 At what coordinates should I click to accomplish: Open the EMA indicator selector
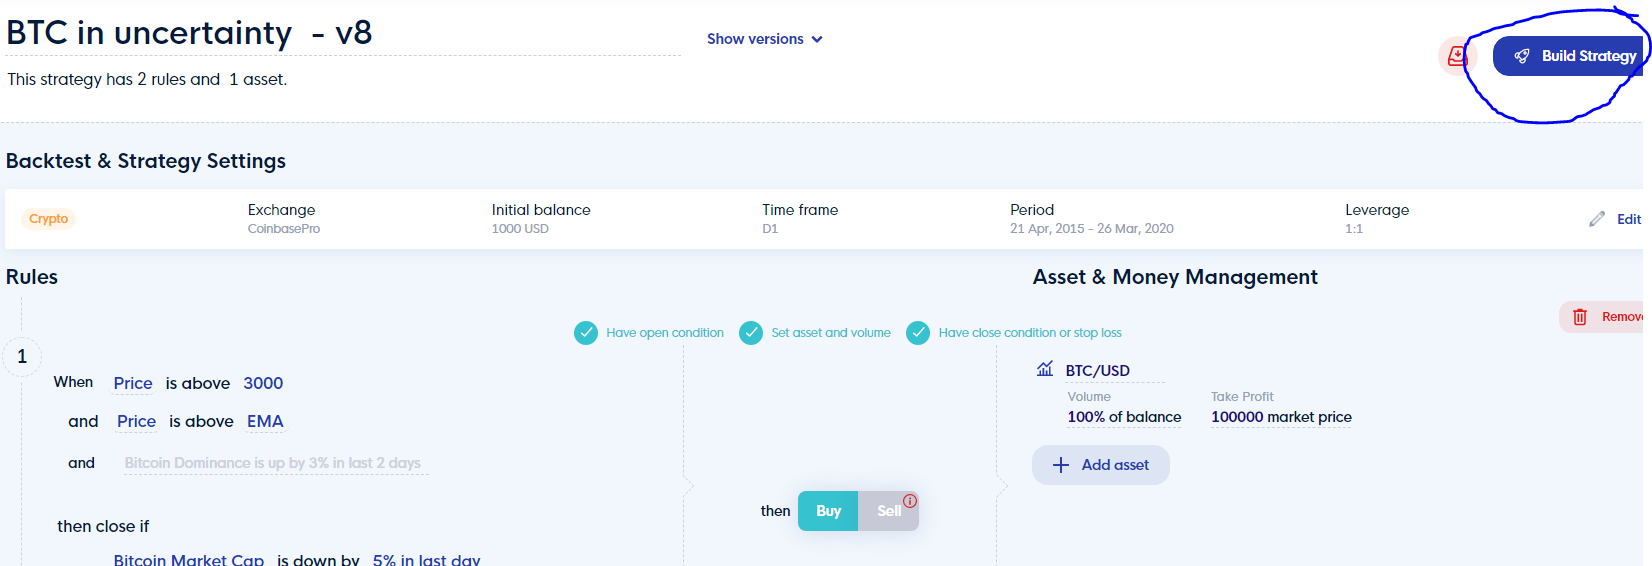[265, 422]
